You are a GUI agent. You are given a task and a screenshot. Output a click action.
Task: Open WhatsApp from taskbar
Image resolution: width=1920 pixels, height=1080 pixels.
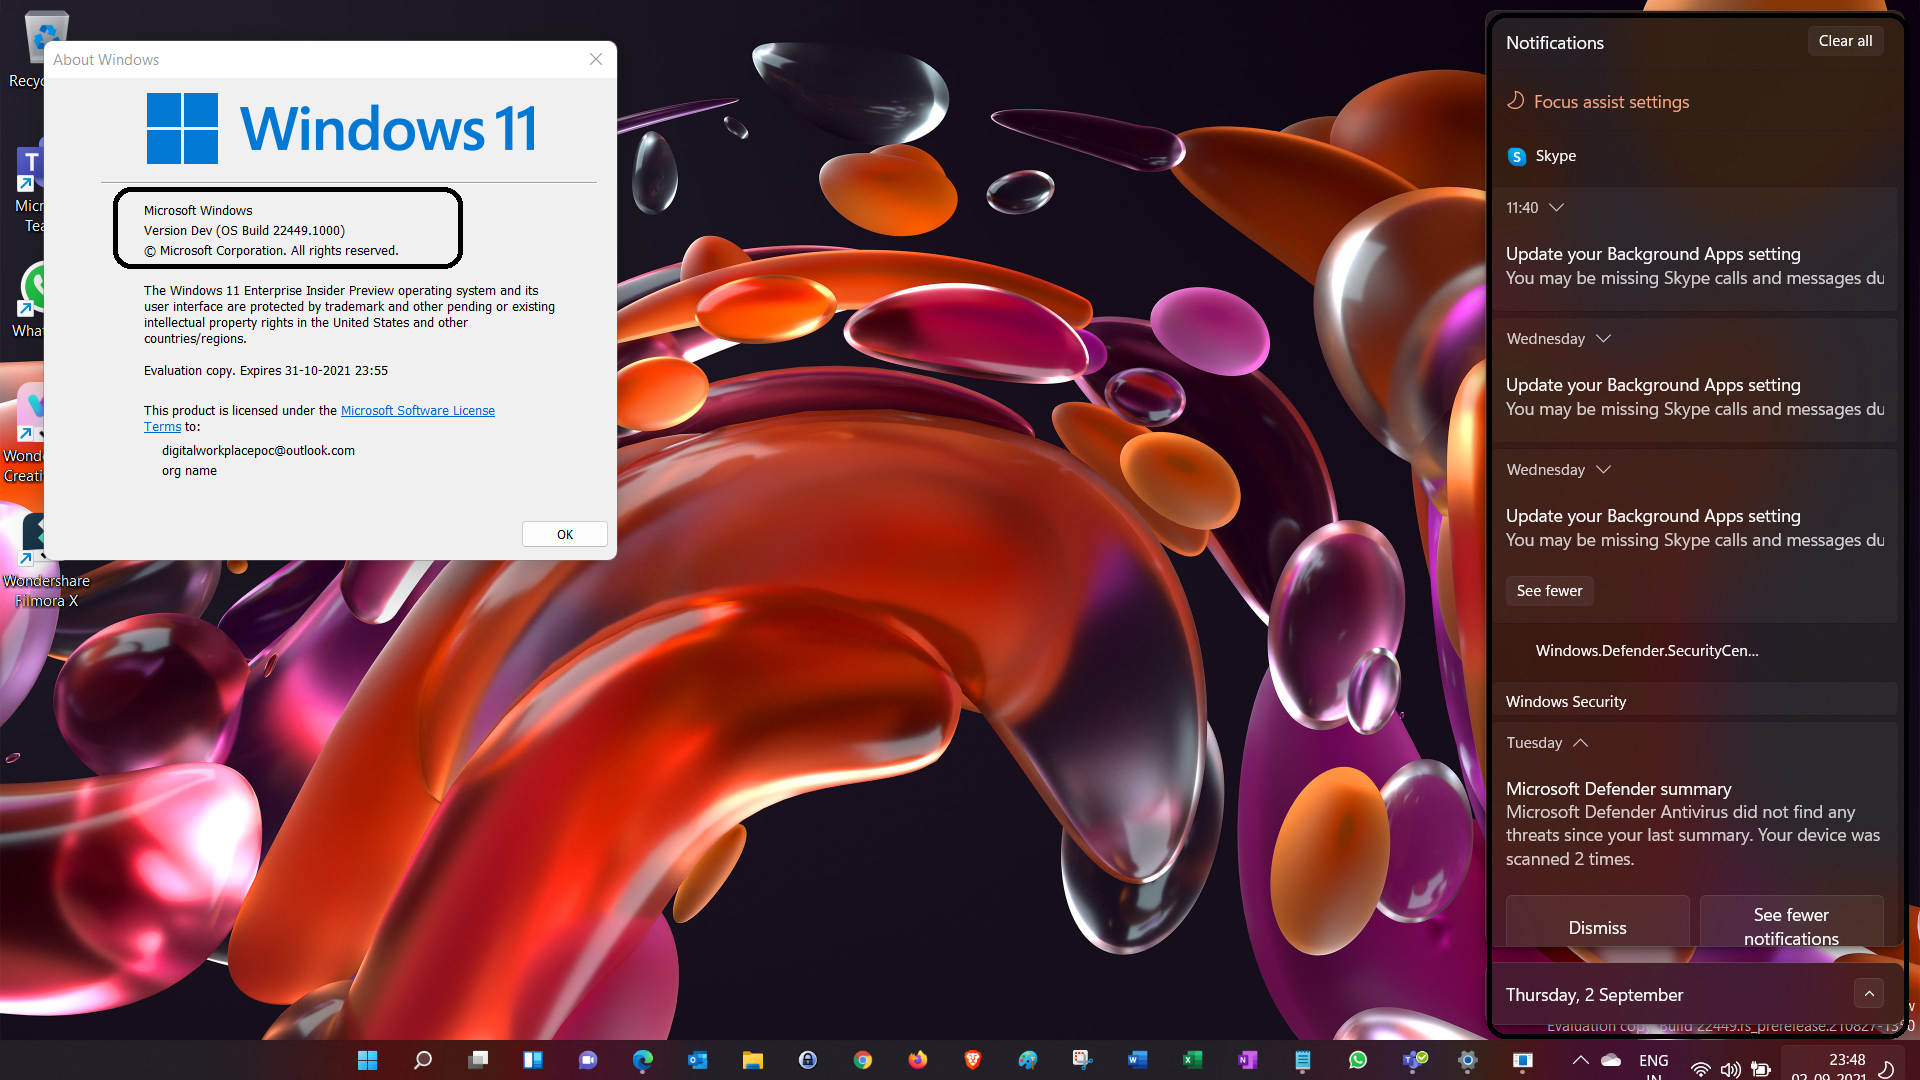click(1358, 1060)
